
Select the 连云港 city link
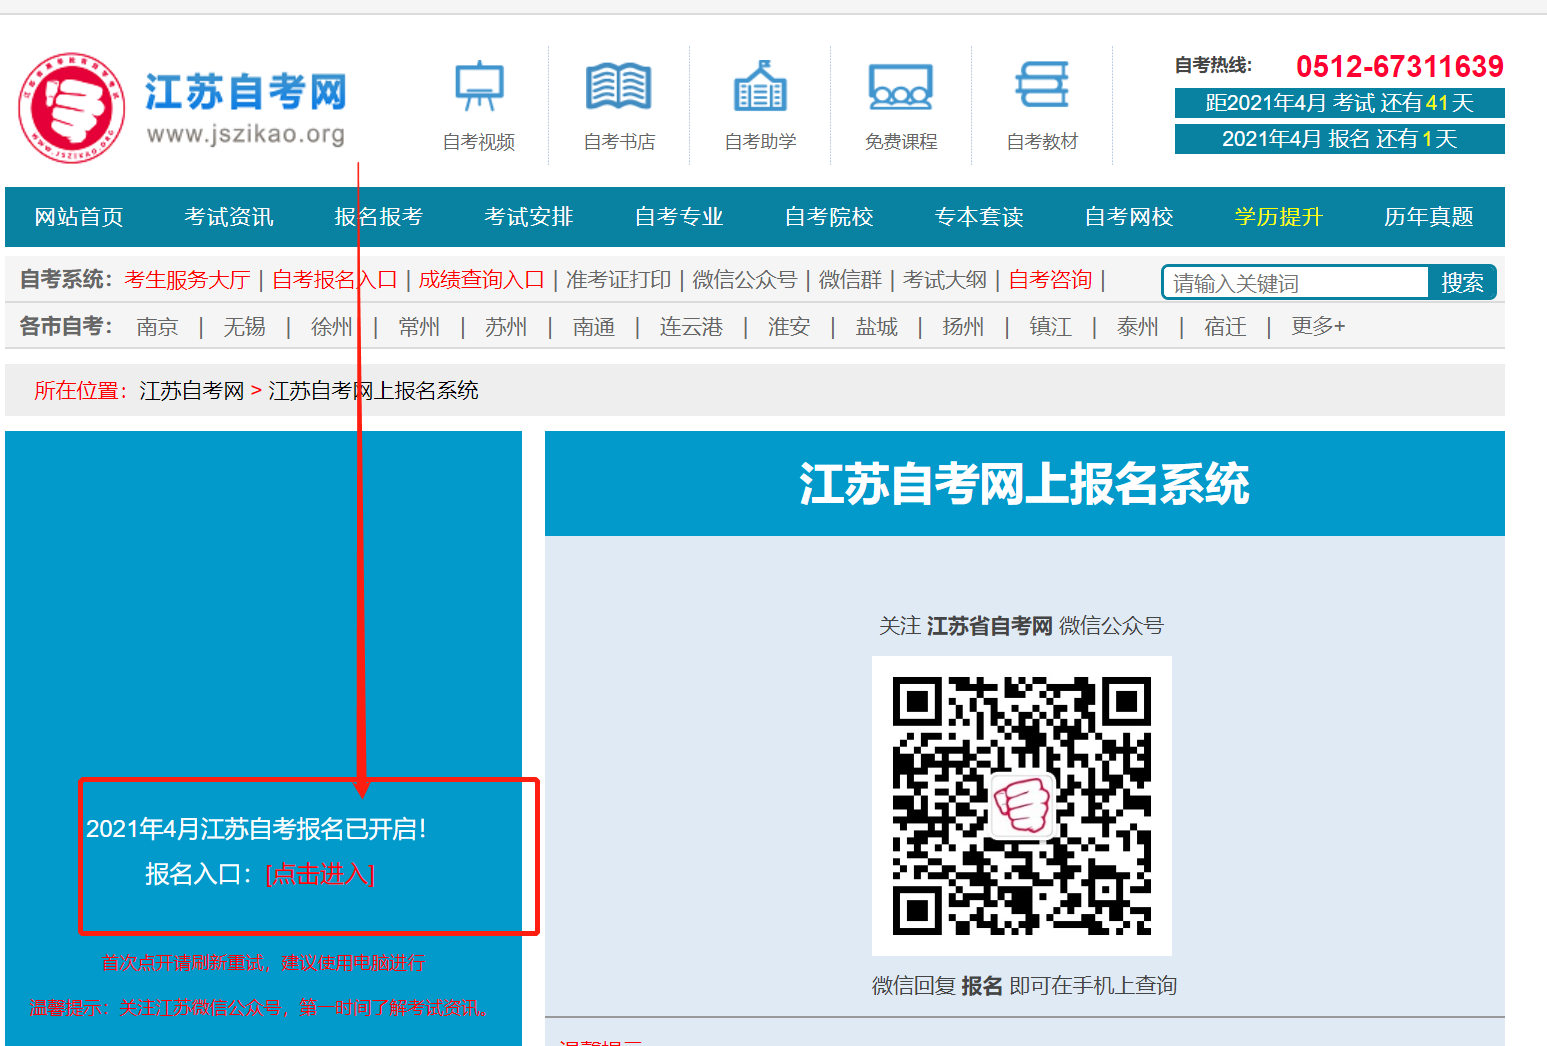(691, 327)
